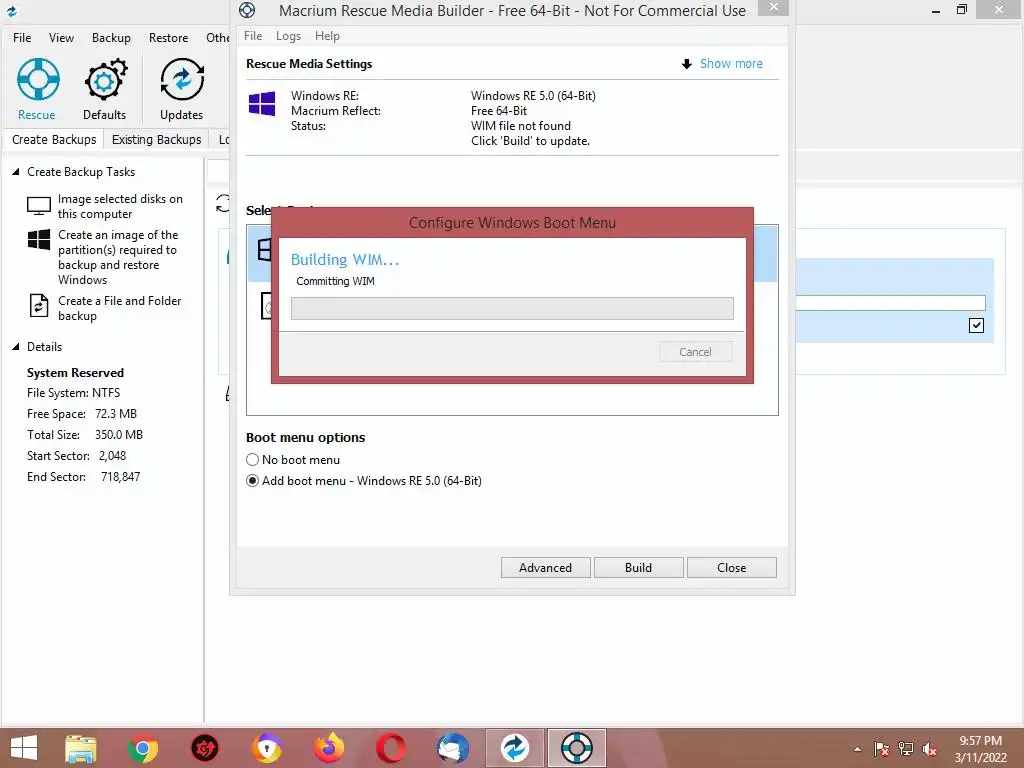Screen dimensions: 1024x768
Task: Select Add boot menu Windows RE 5.0
Action: click(x=364, y=481)
